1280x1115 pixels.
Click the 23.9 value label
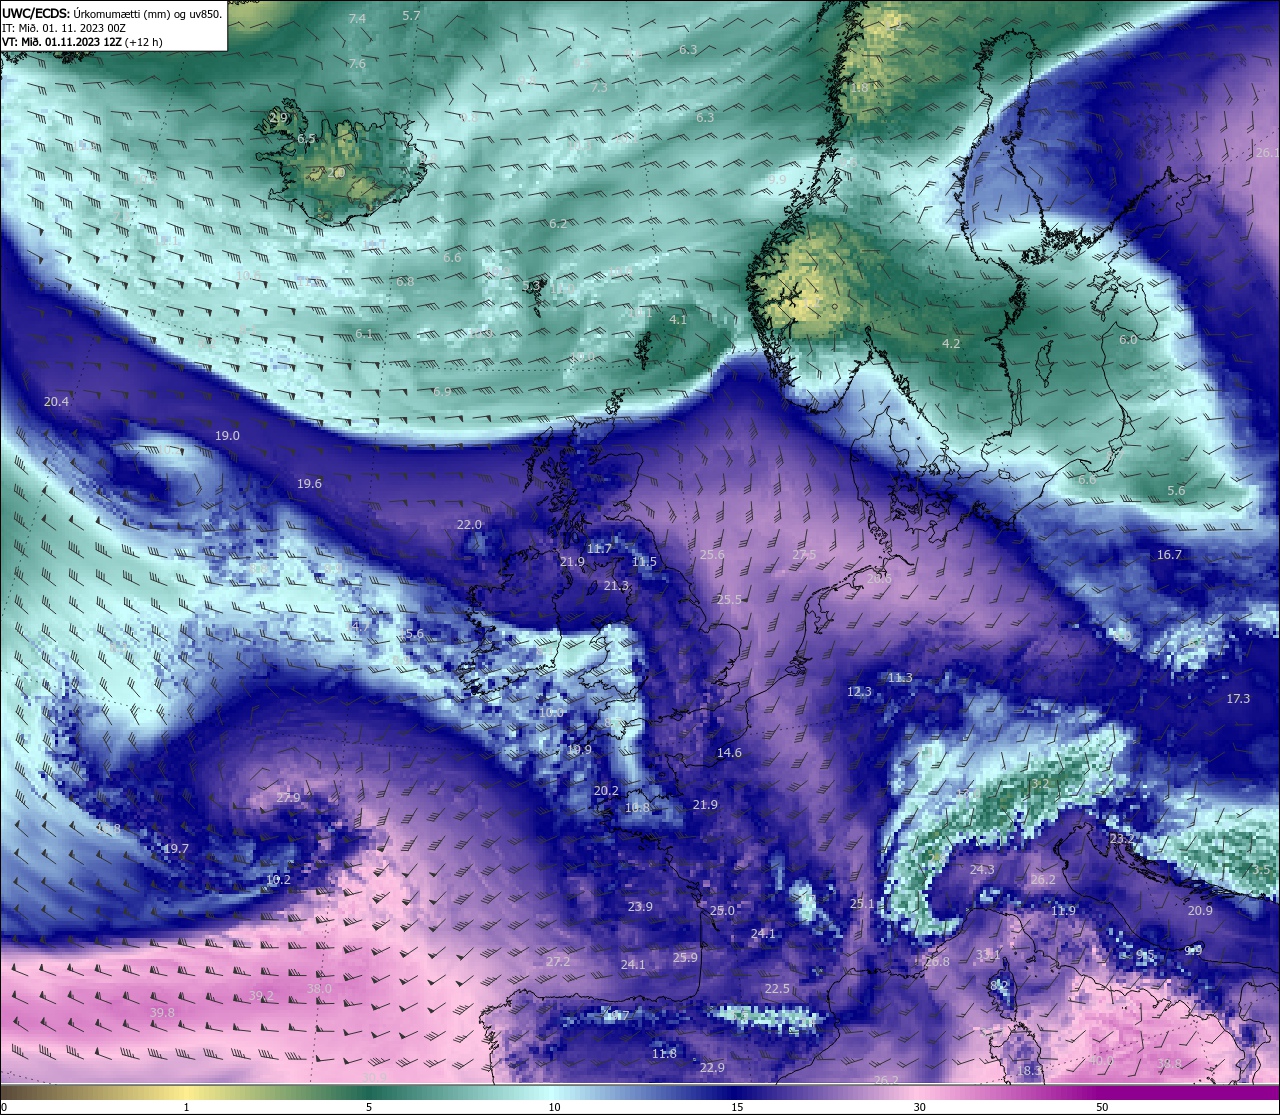tap(640, 907)
